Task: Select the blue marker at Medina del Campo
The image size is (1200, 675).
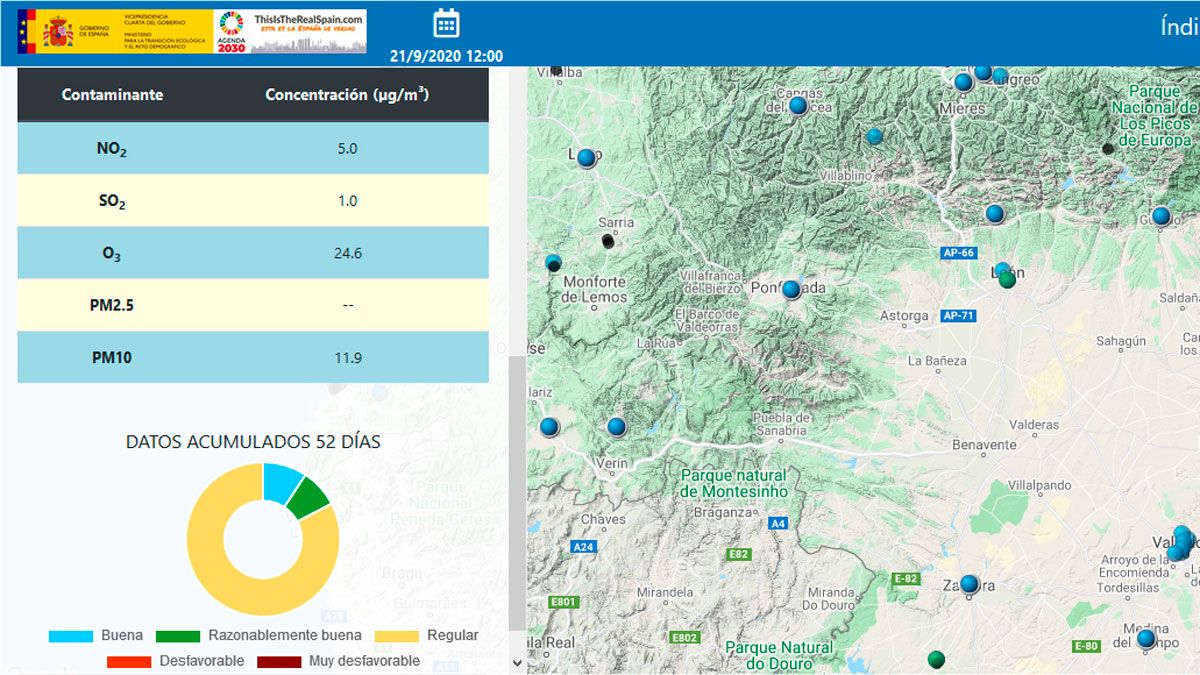Action: (1146, 638)
